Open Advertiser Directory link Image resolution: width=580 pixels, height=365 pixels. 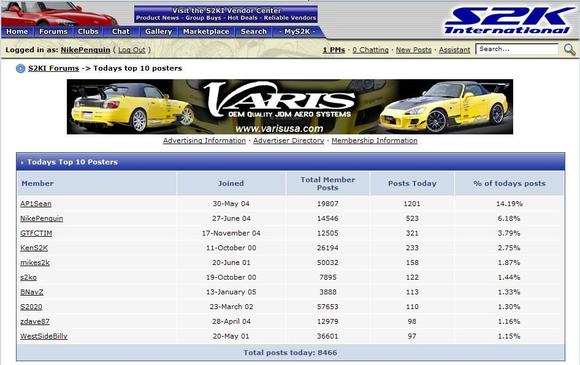[x=289, y=141]
